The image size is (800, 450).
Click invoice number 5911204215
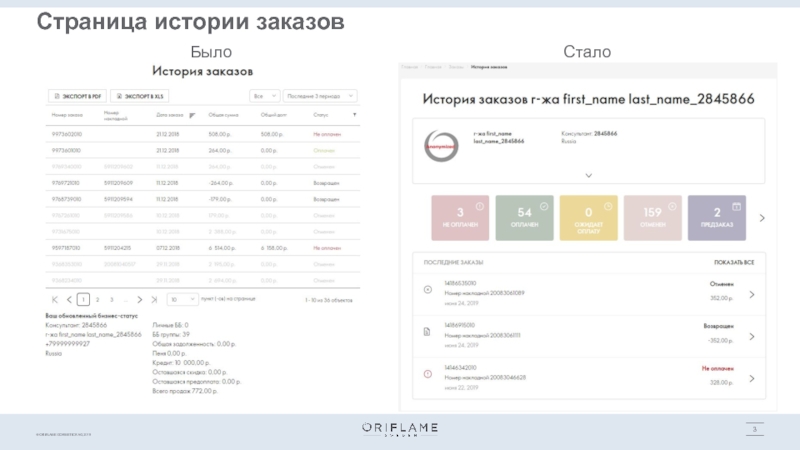(x=117, y=248)
